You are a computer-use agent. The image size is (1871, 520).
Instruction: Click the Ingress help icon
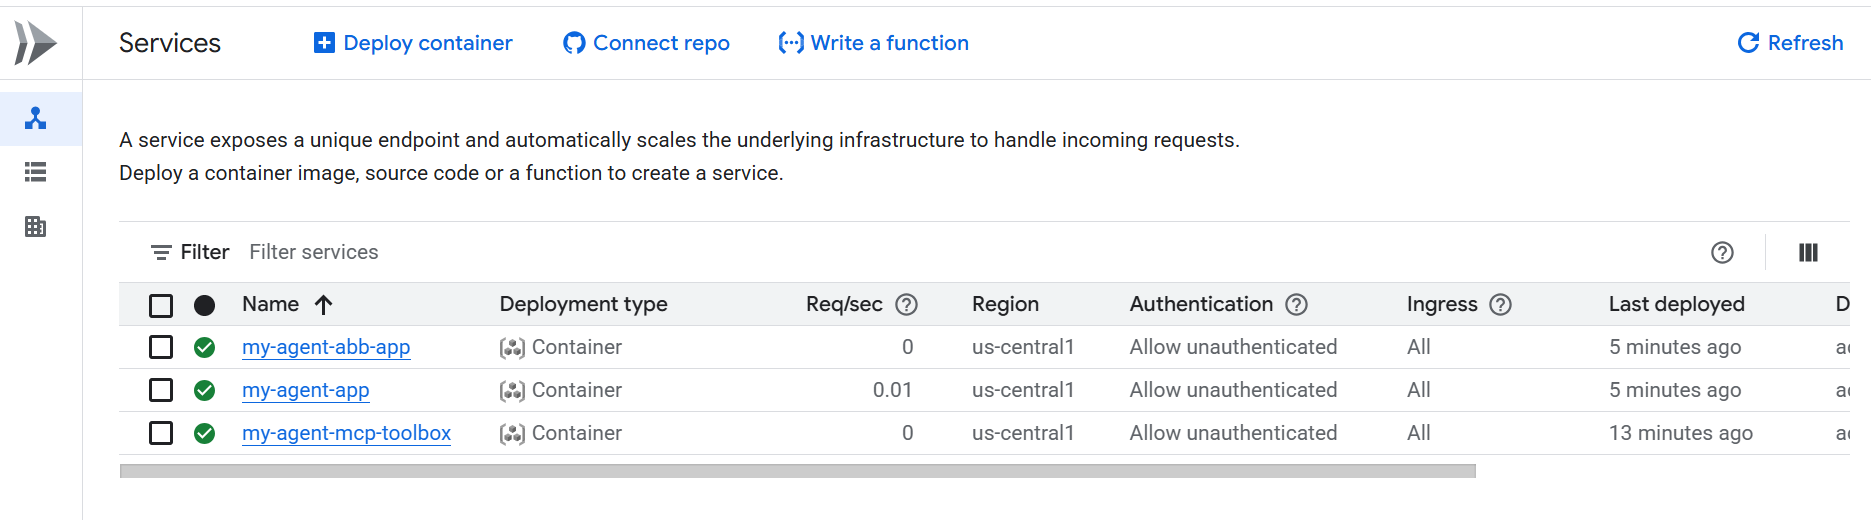click(1500, 305)
